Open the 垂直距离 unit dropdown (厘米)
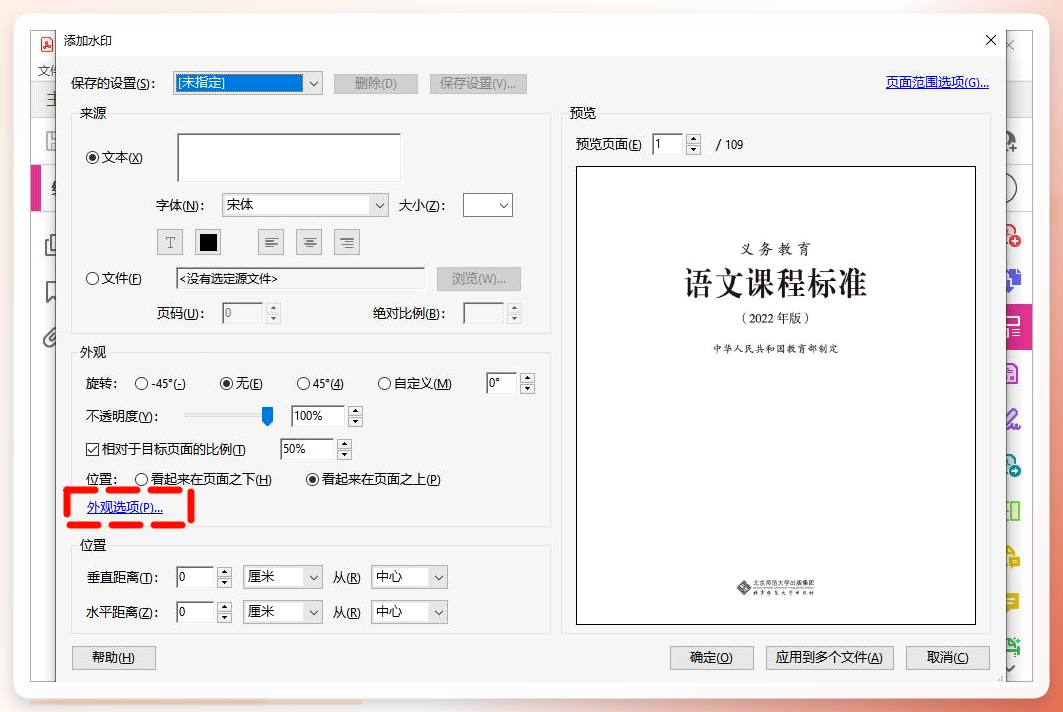 point(283,577)
